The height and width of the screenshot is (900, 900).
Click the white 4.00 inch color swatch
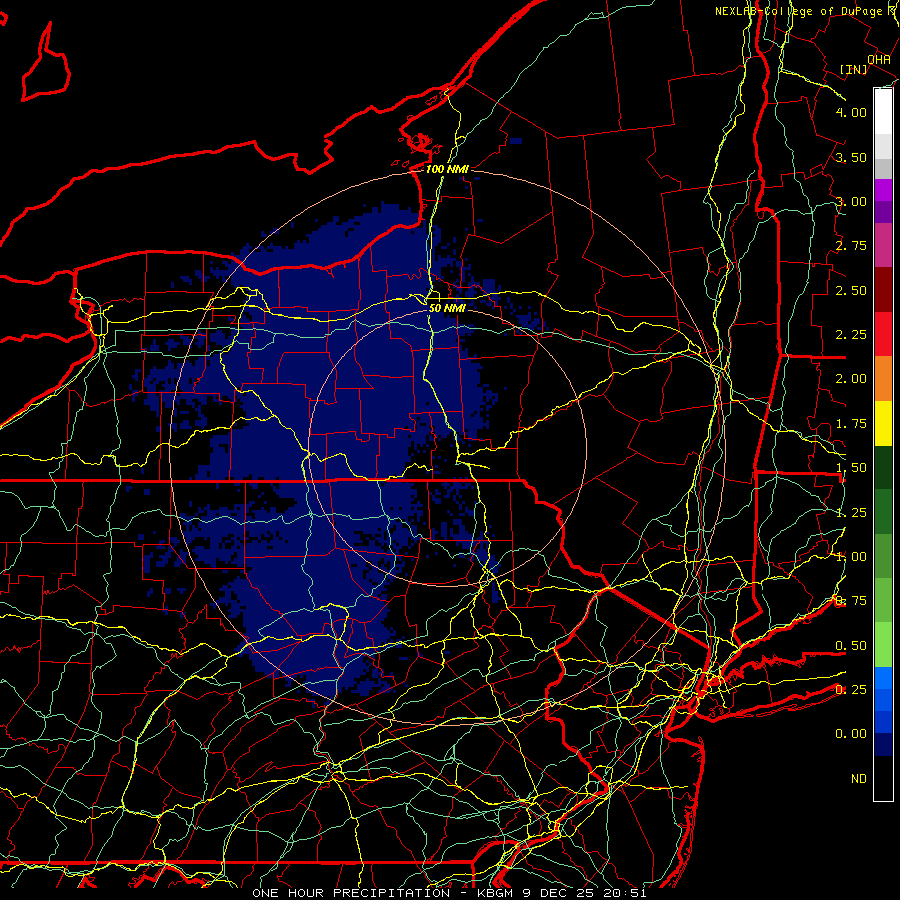tap(883, 112)
